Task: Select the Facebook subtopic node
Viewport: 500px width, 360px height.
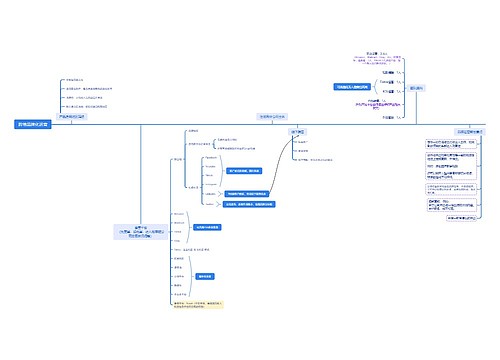Action: [x=211, y=158]
